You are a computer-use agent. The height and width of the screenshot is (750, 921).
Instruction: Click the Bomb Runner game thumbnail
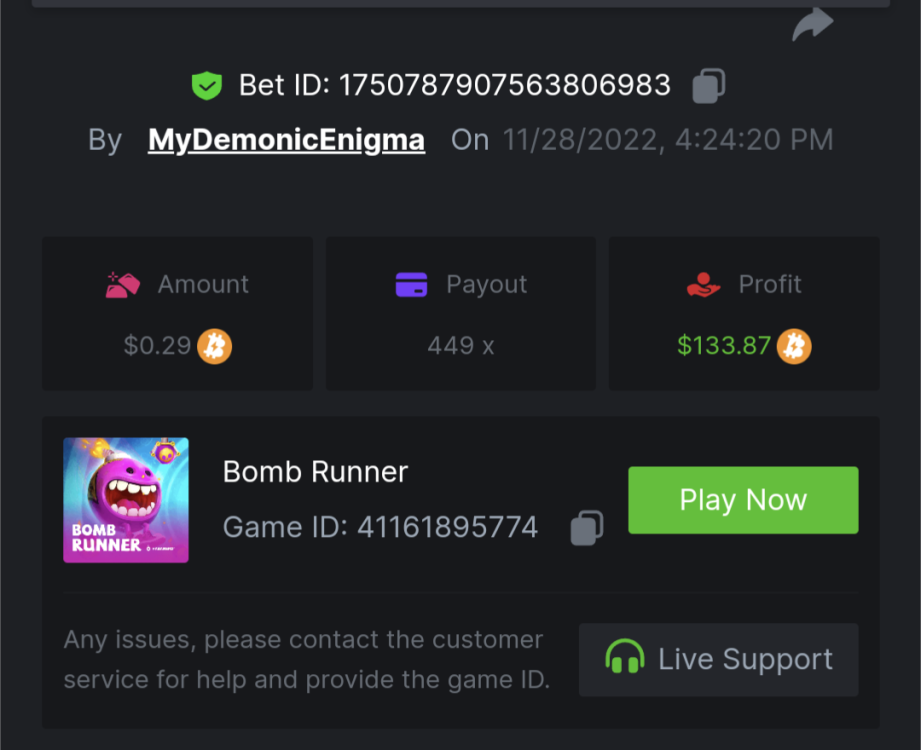[x=126, y=501]
